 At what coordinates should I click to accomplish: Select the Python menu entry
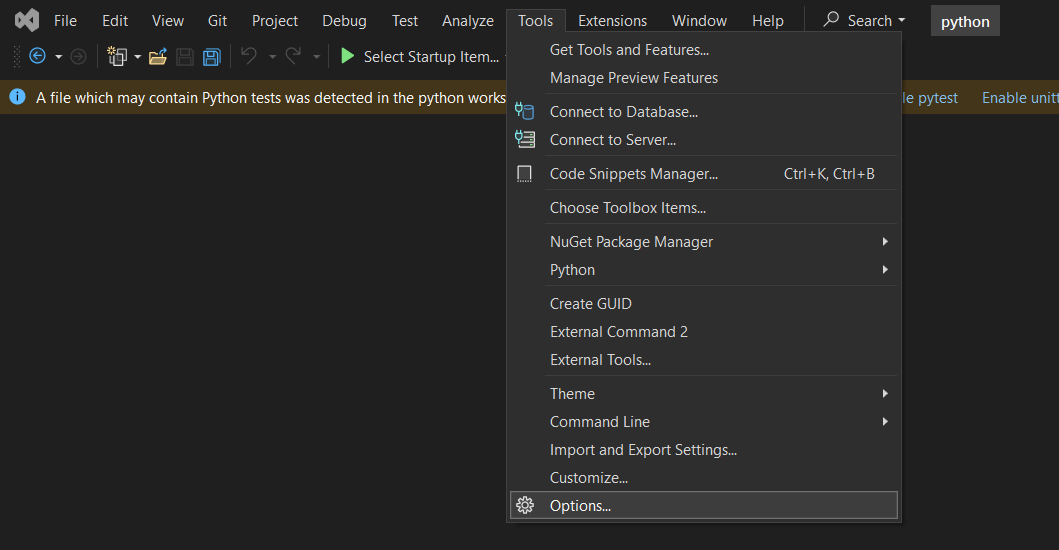[704, 270]
